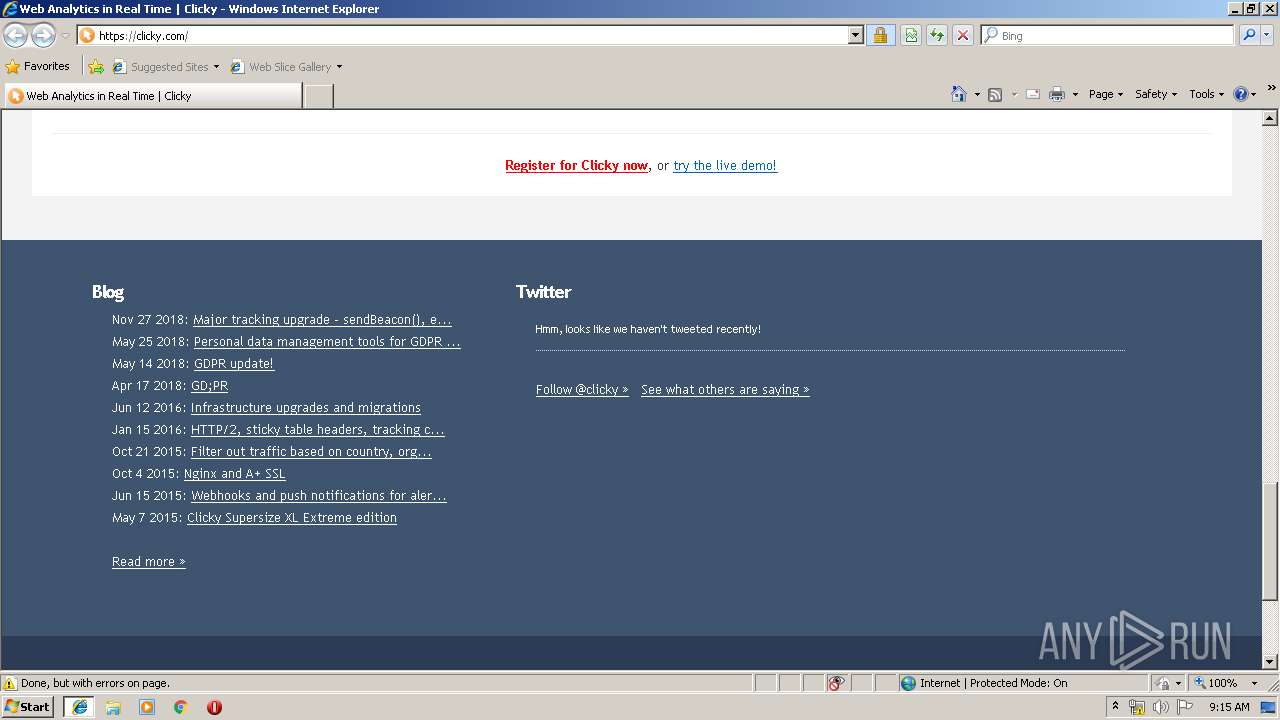Open Personal data management tools for GDPR post

pos(327,342)
